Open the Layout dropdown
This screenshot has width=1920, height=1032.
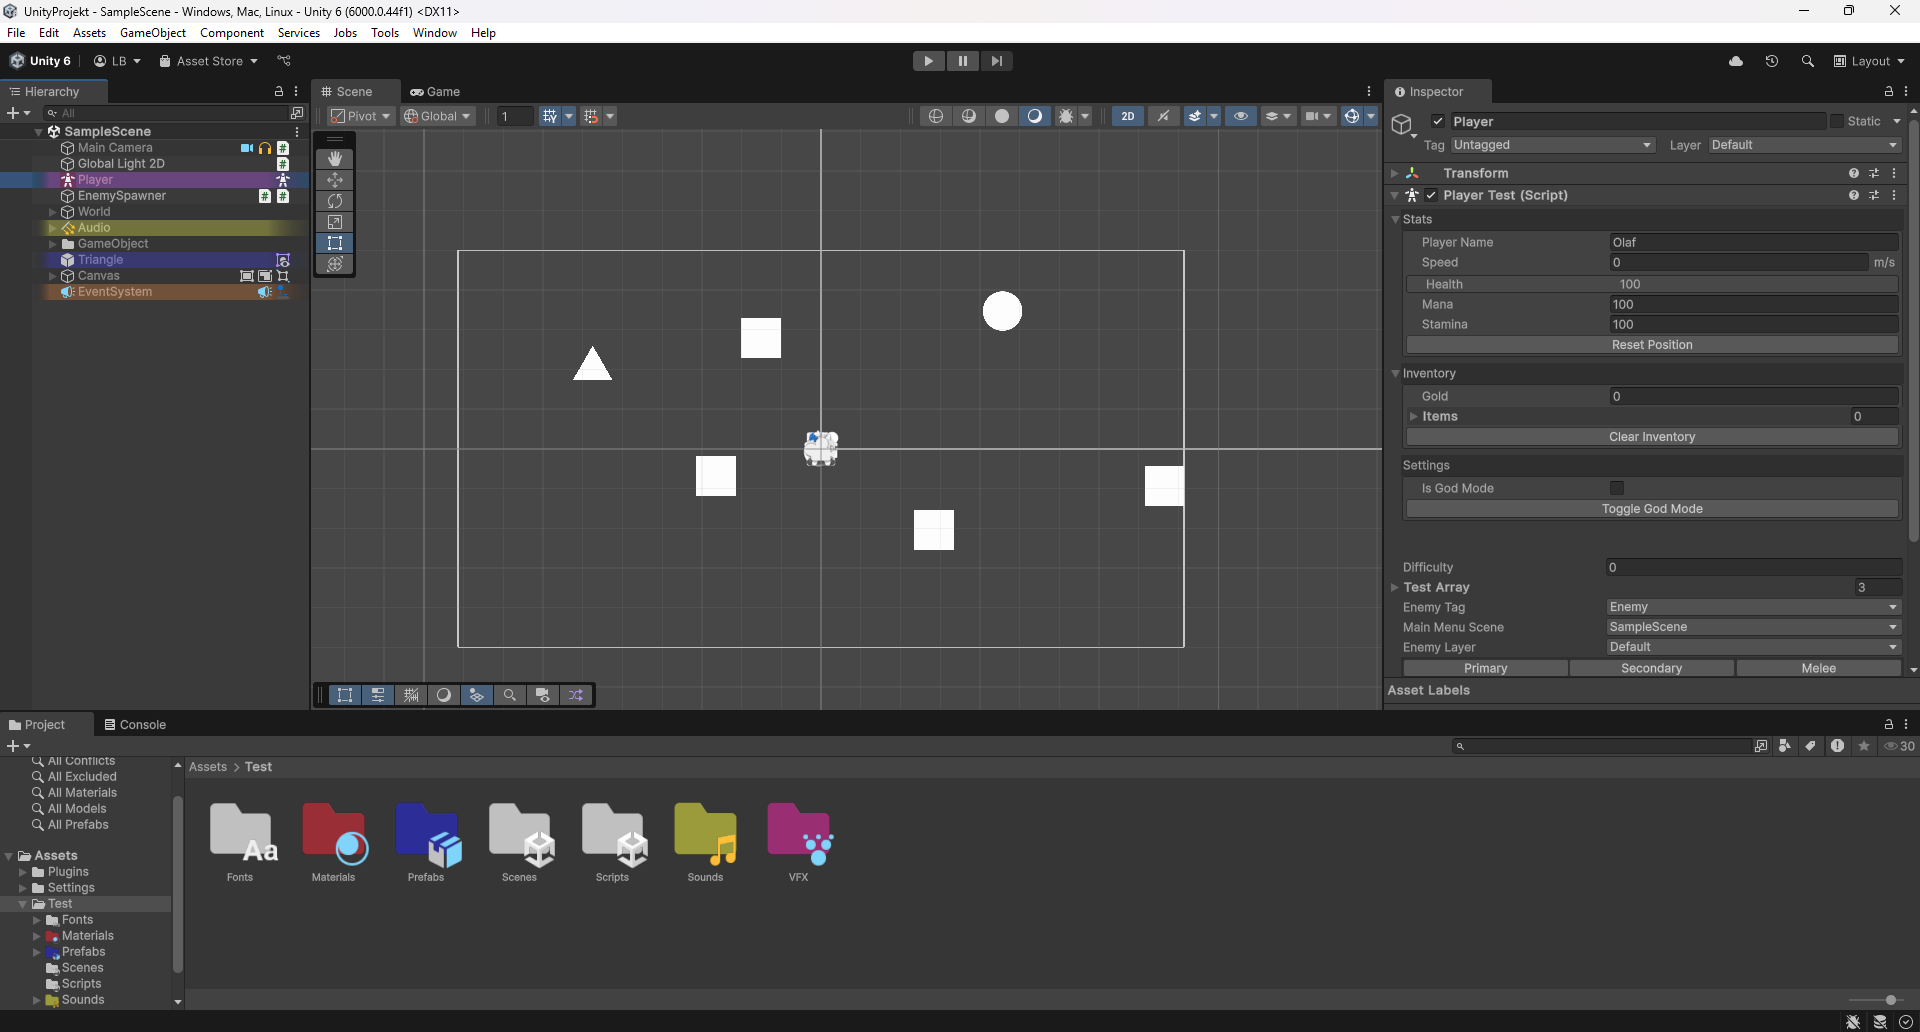(x=1869, y=61)
